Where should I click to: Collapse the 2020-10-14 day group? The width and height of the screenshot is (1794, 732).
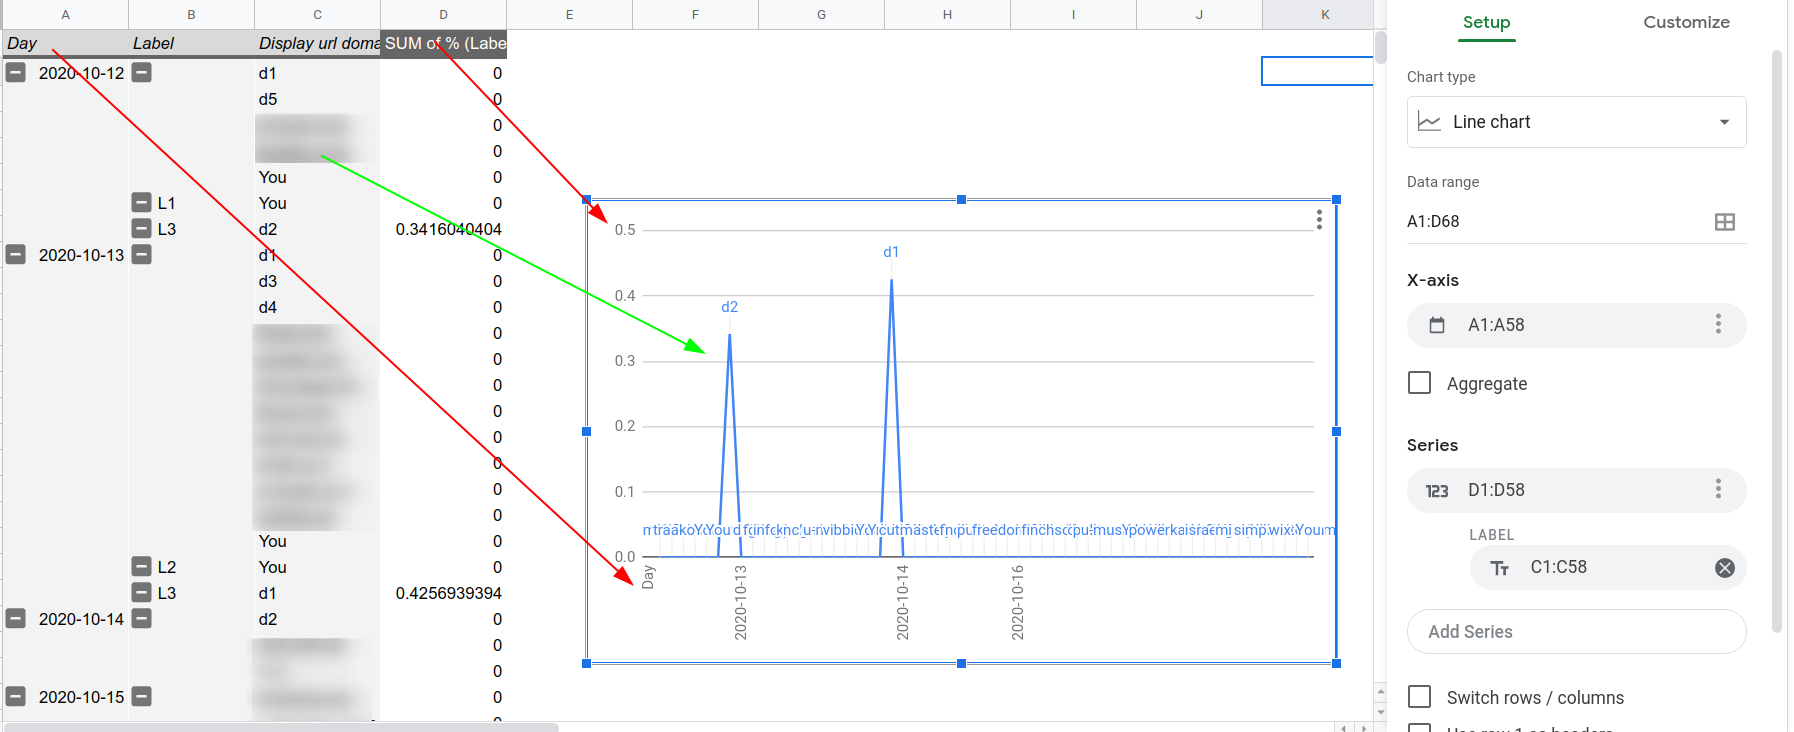(16, 618)
